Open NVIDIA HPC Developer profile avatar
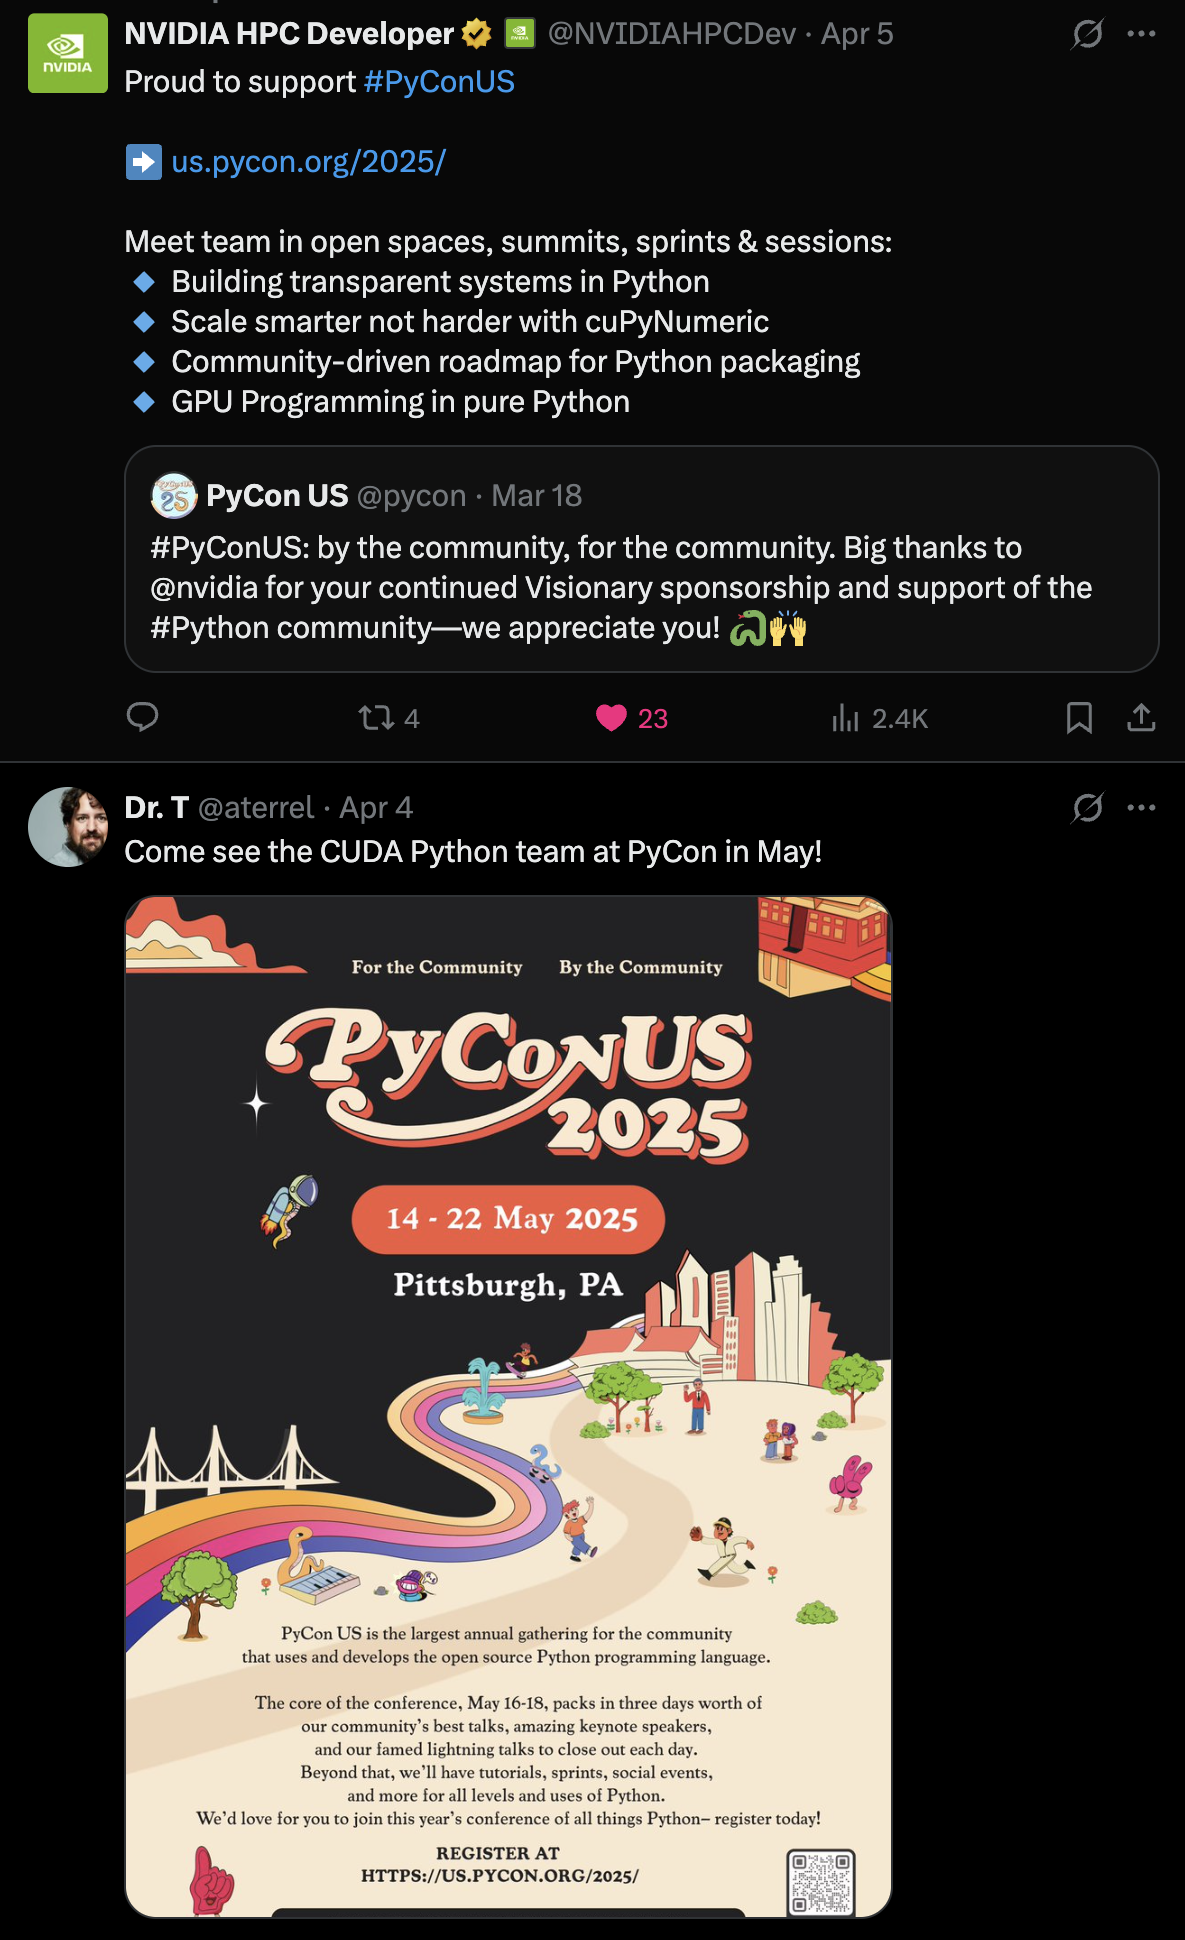1185x1940 pixels. coord(68,53)
